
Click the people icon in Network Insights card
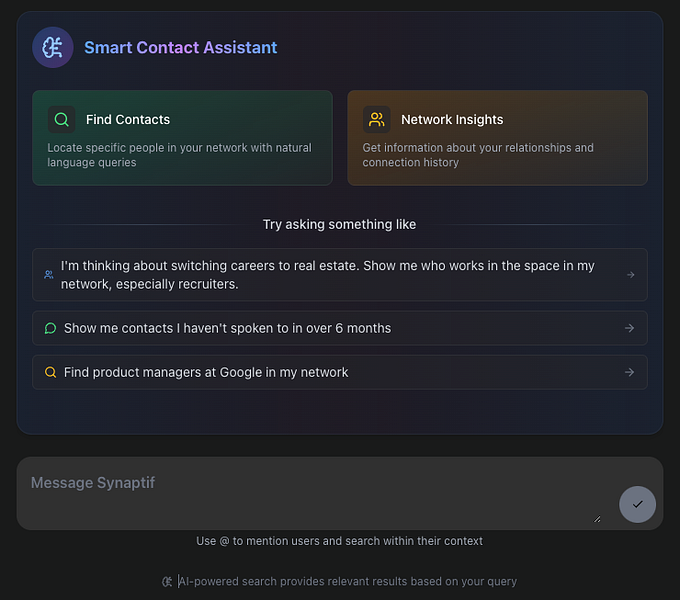[x=377, y=120]
